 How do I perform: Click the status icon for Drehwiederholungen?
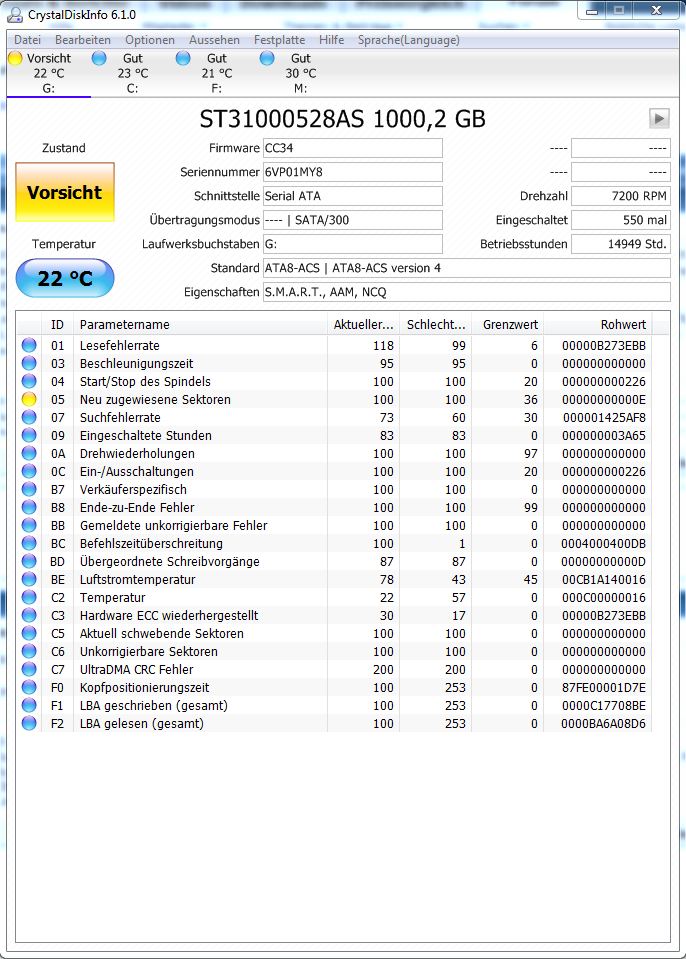pos(29,453)
